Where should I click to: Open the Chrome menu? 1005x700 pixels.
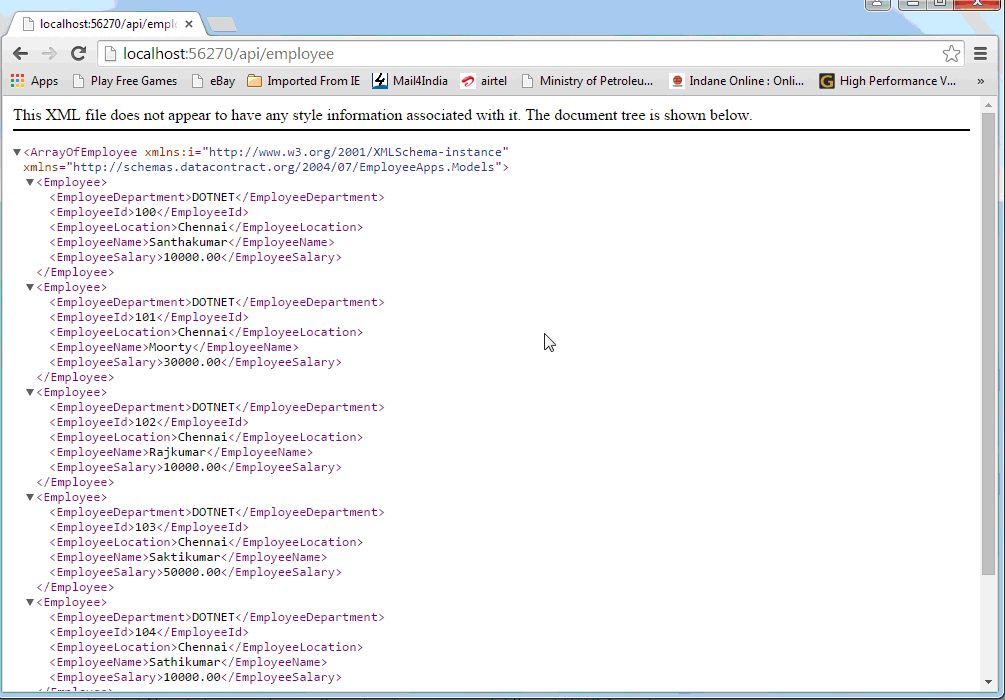(x=981, y=53)
